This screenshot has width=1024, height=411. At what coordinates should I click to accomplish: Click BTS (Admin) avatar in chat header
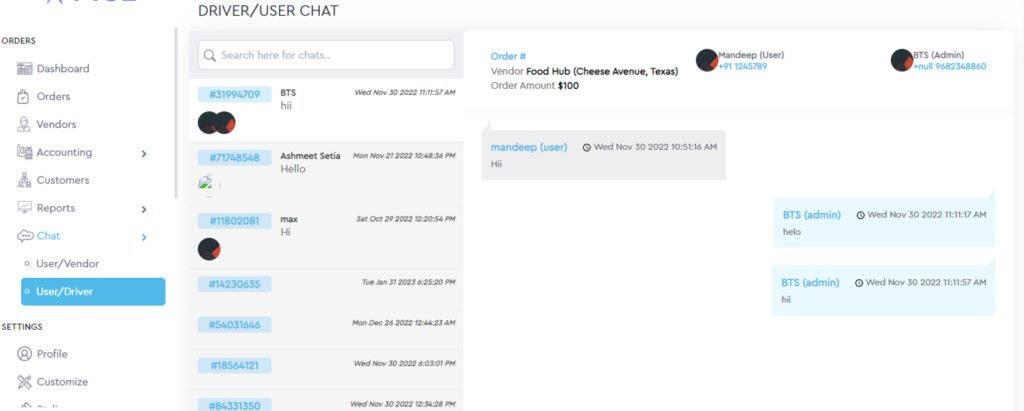point(902,60)
